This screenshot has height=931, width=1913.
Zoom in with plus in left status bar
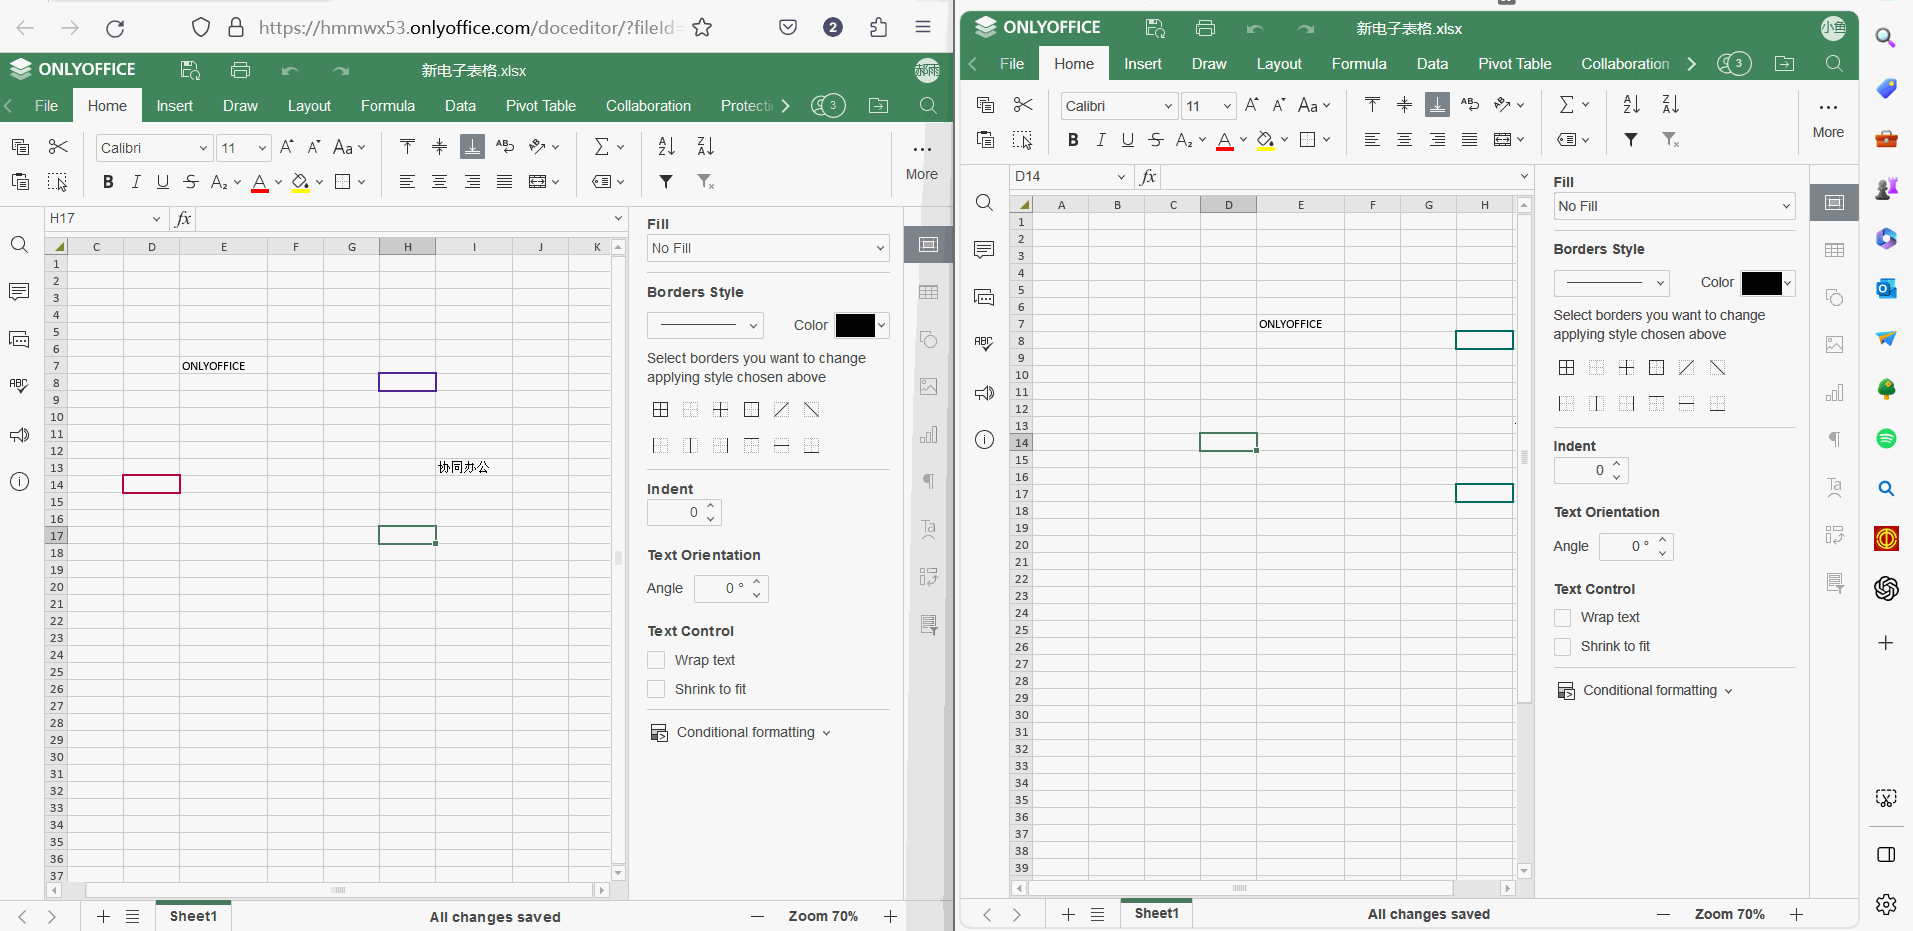coord(890,917)
